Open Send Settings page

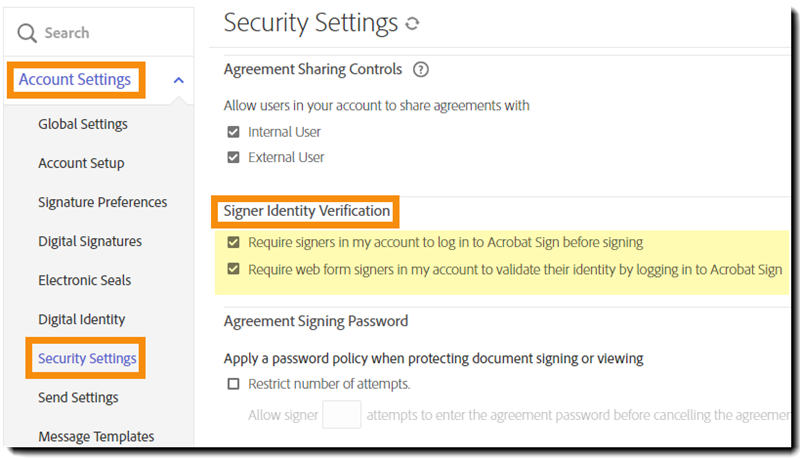(x=78, y=397)
